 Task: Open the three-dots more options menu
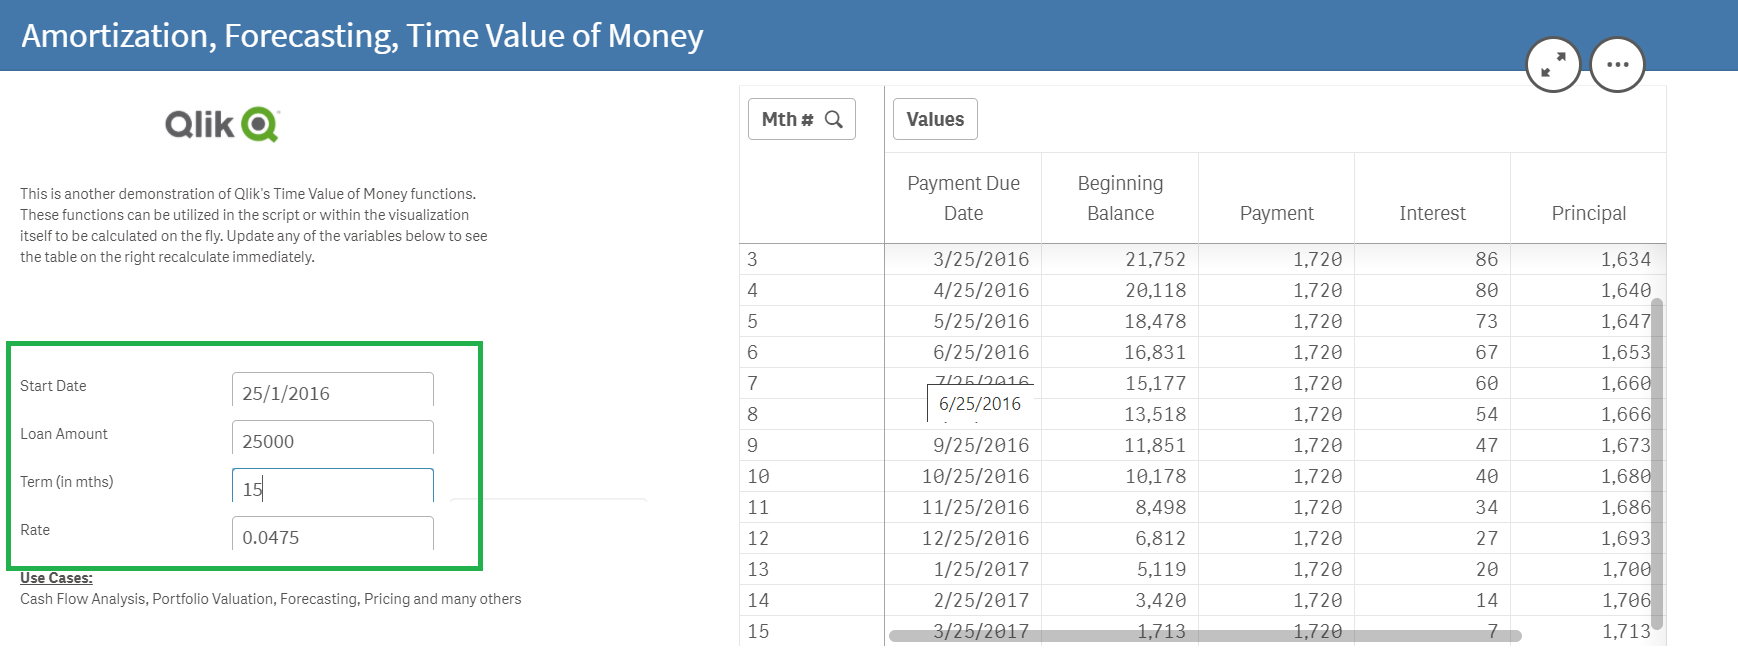[1617, 65]
